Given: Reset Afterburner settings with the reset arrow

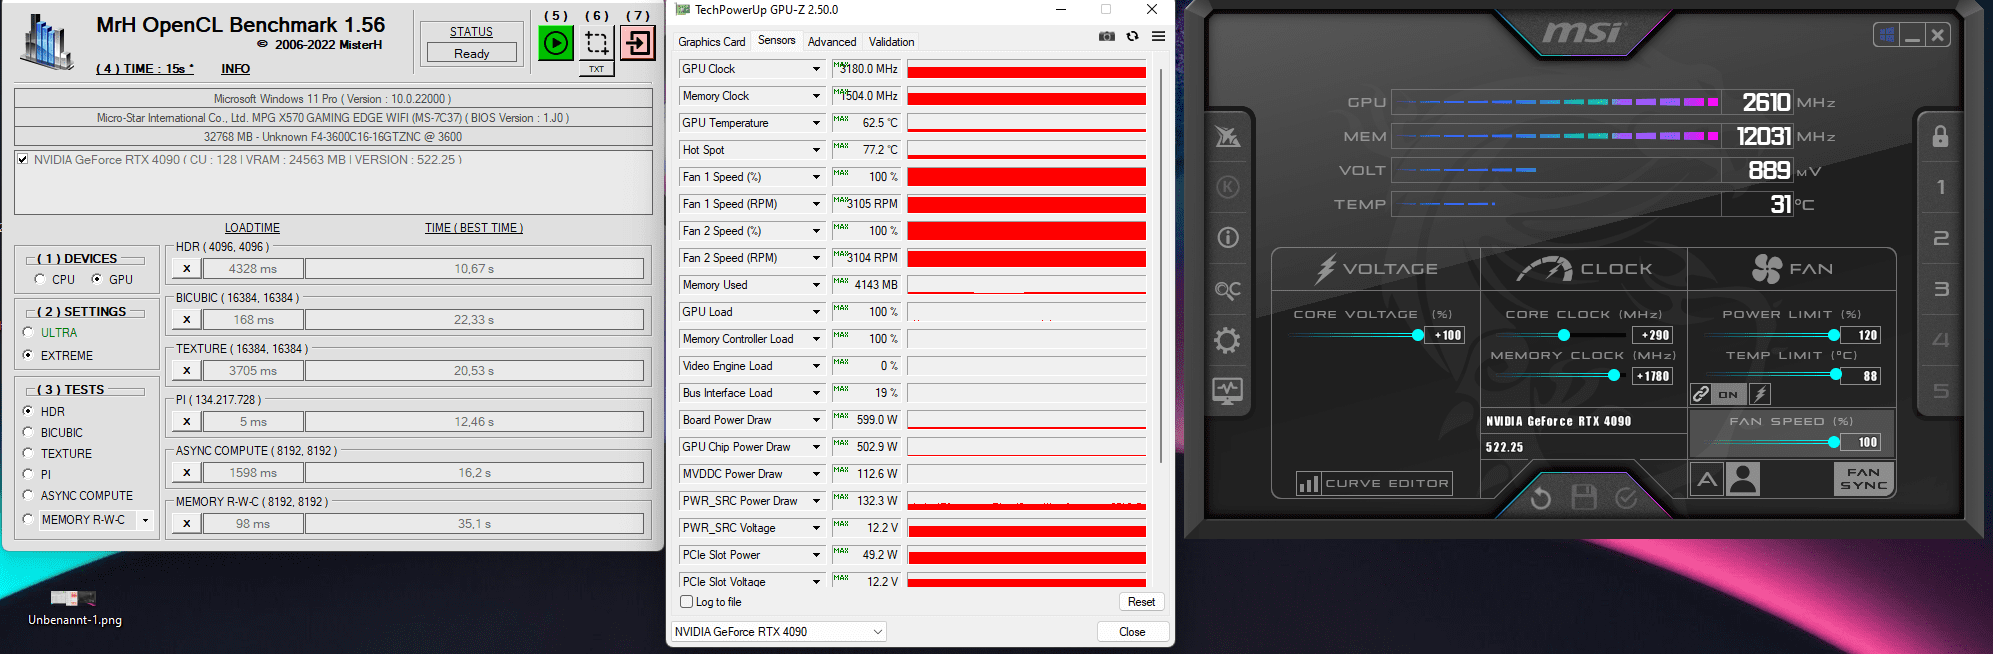Looking at the screenshot, I should 1541,497.
